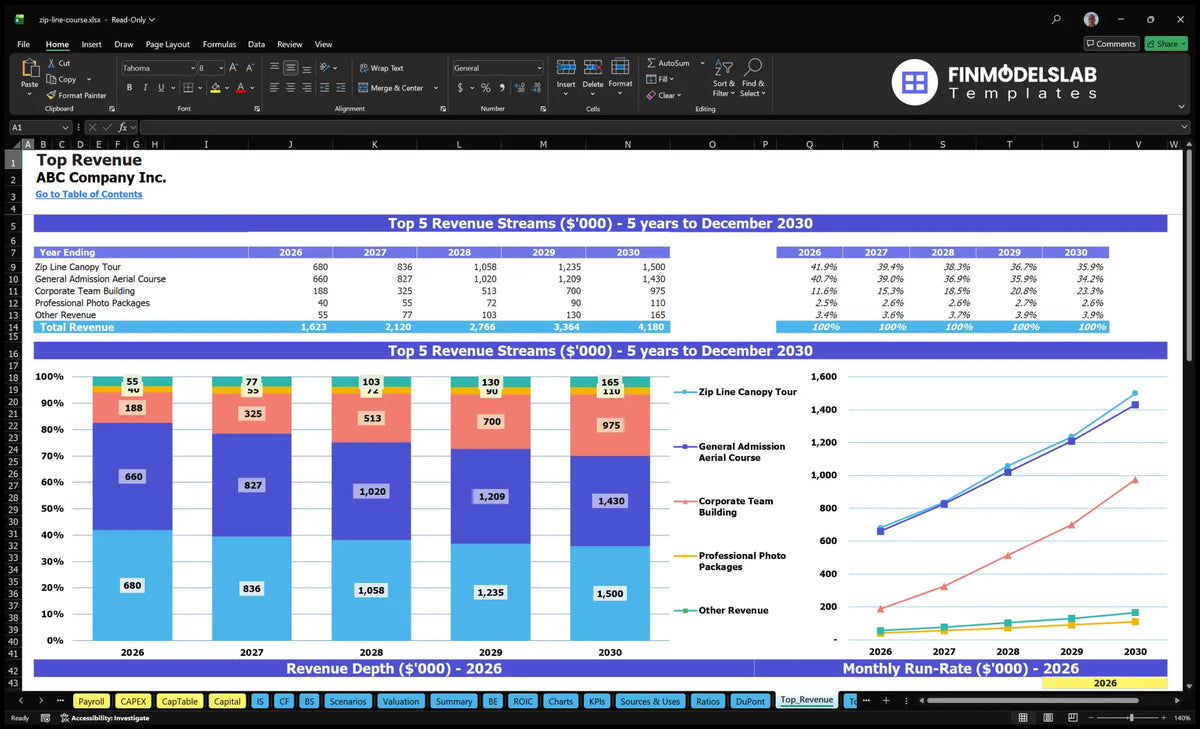1200x729 pixels.
Task: Toggle Wrap Text on
Action: coord(381,68)
